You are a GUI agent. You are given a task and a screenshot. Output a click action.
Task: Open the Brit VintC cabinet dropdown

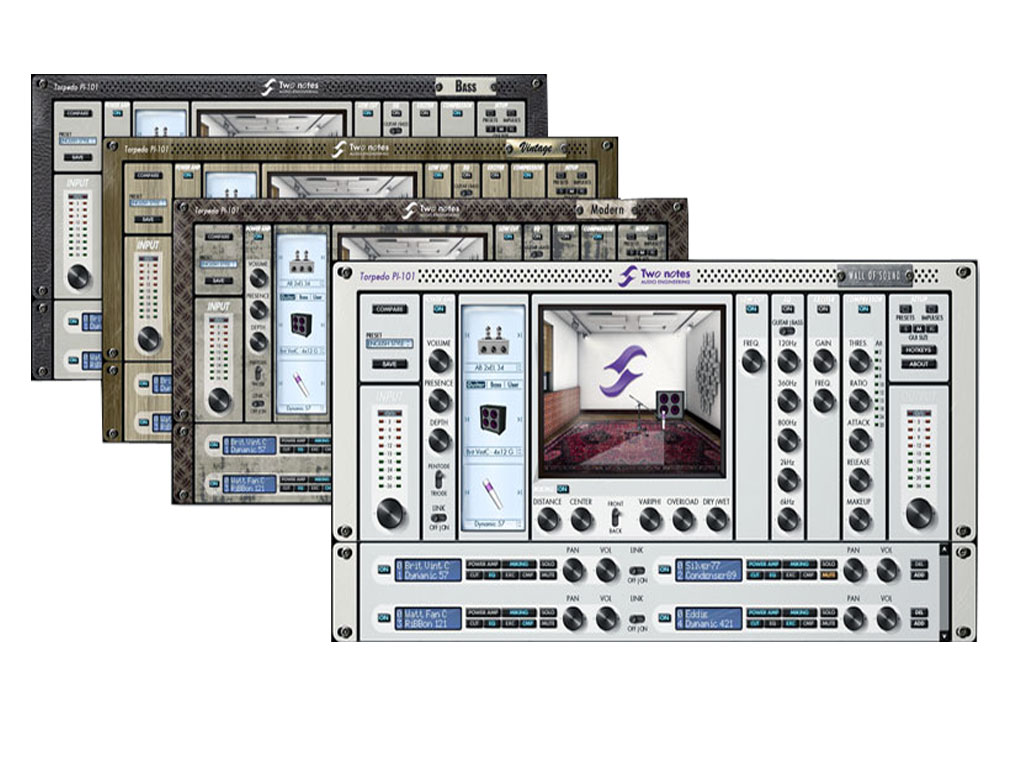(492, 453)
